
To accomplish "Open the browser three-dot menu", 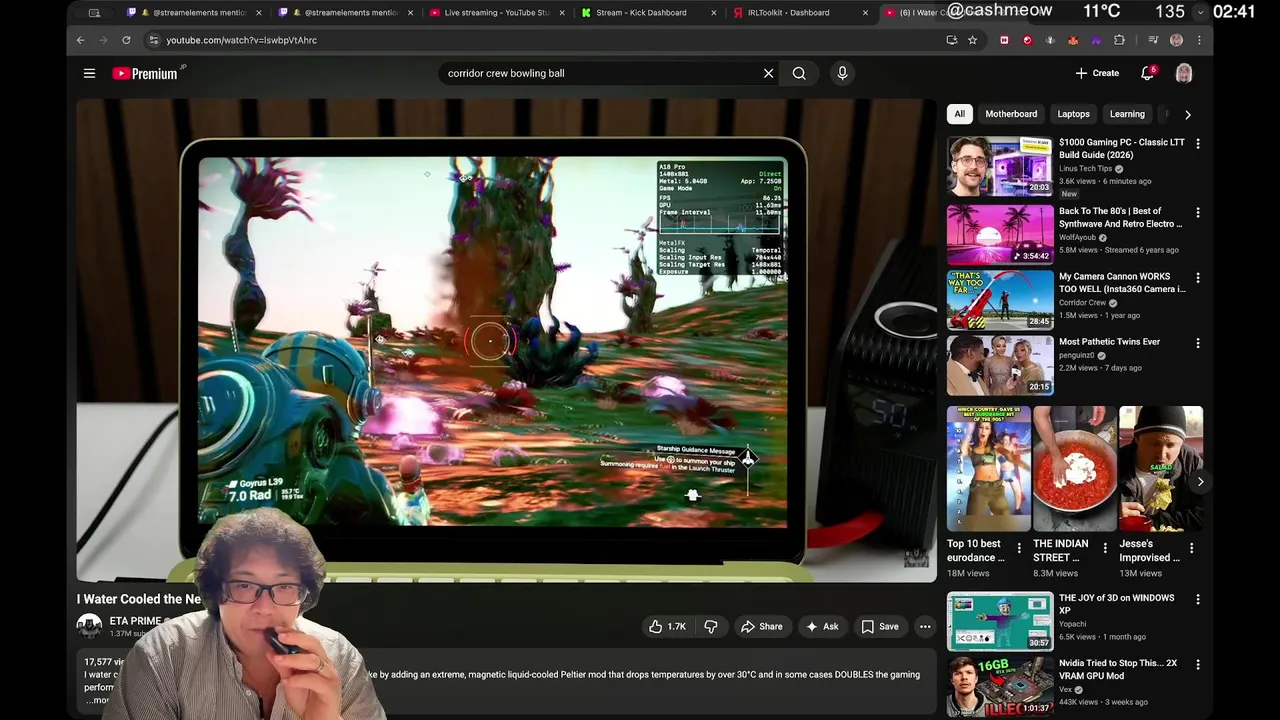I will [x=1199, y=40].
